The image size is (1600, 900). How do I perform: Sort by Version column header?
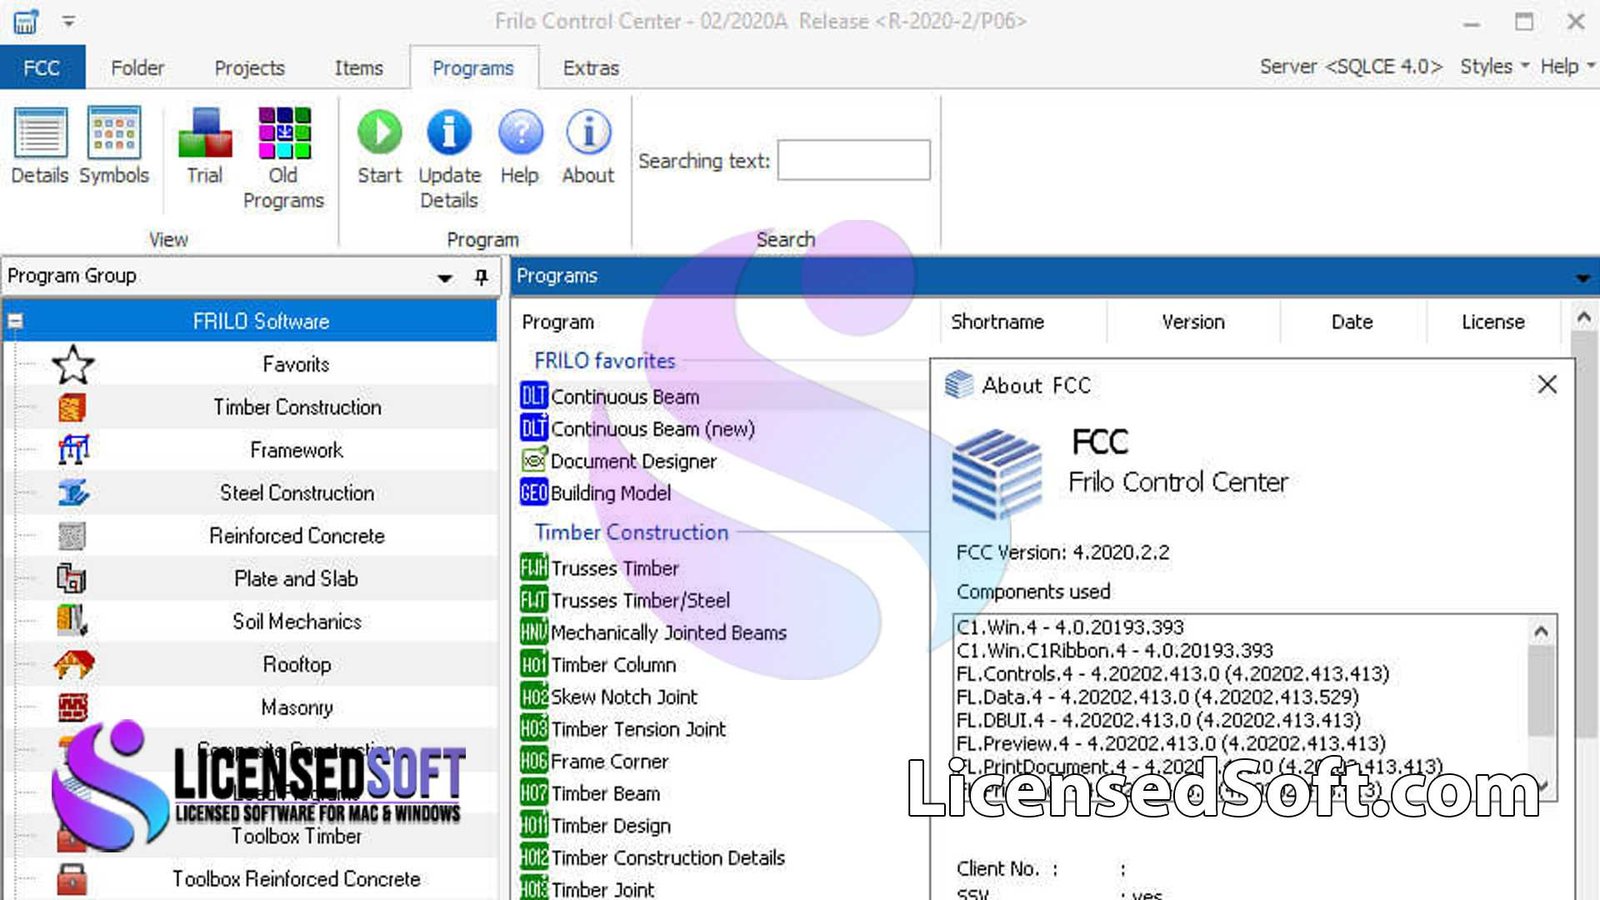point(1193,322)
